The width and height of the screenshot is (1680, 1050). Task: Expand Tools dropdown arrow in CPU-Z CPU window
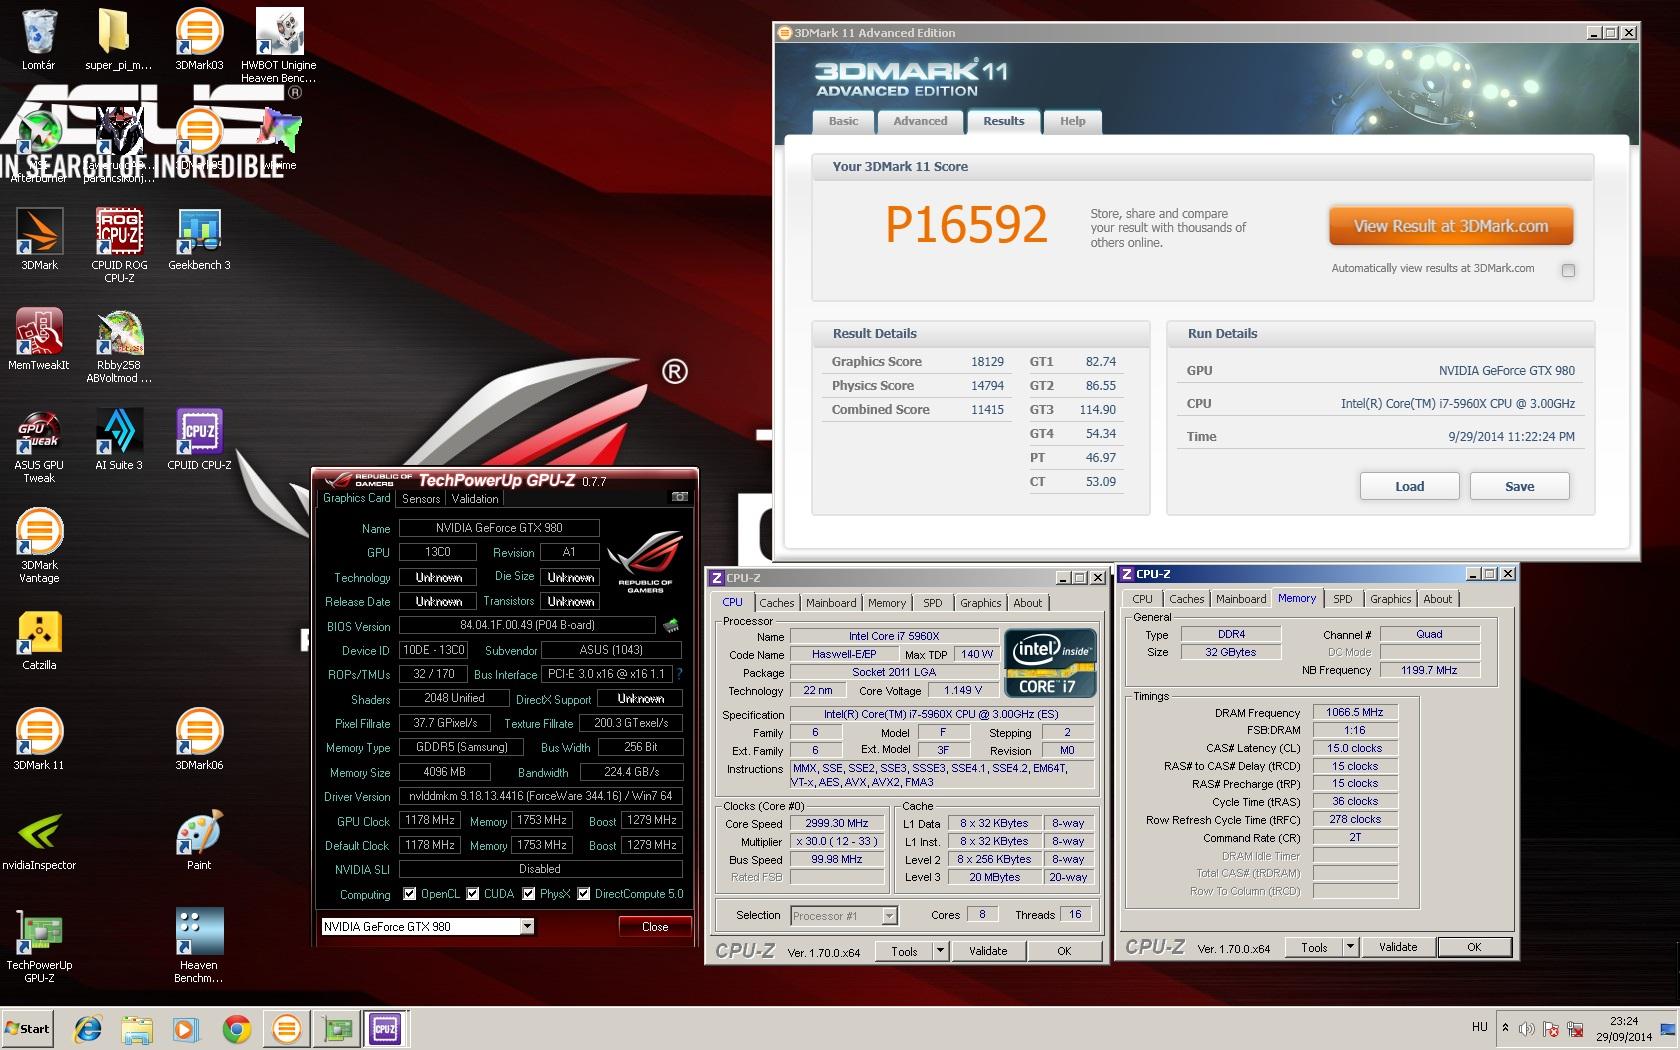tap(940, 951)
